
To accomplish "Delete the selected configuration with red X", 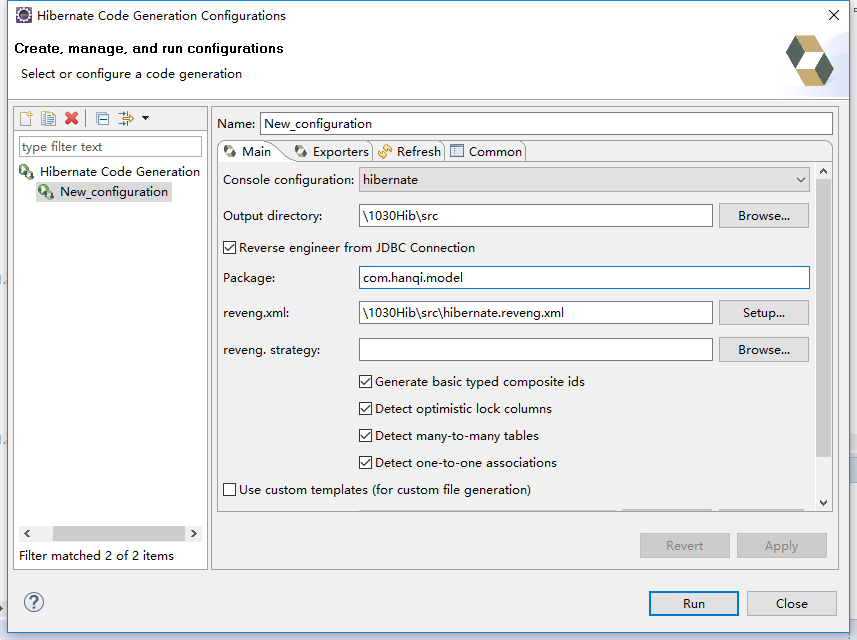I will coord(72,119).
